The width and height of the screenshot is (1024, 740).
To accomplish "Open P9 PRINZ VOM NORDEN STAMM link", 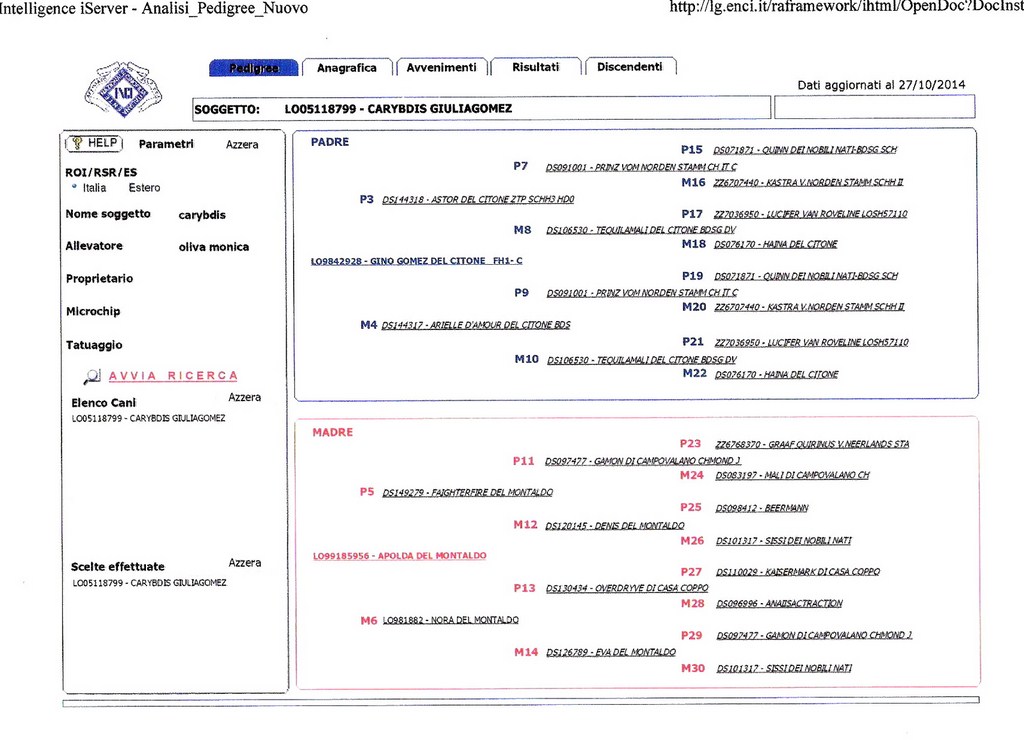I will (x=643, y=293).
